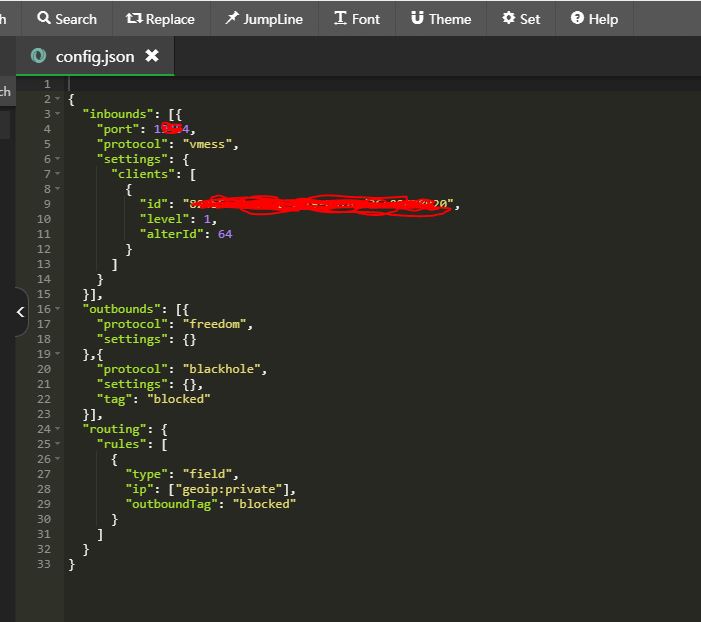Image resolution: width=701 pixels, height=622 pixels.
Task: Click the "field" value
Action: (x=207, y=474)
